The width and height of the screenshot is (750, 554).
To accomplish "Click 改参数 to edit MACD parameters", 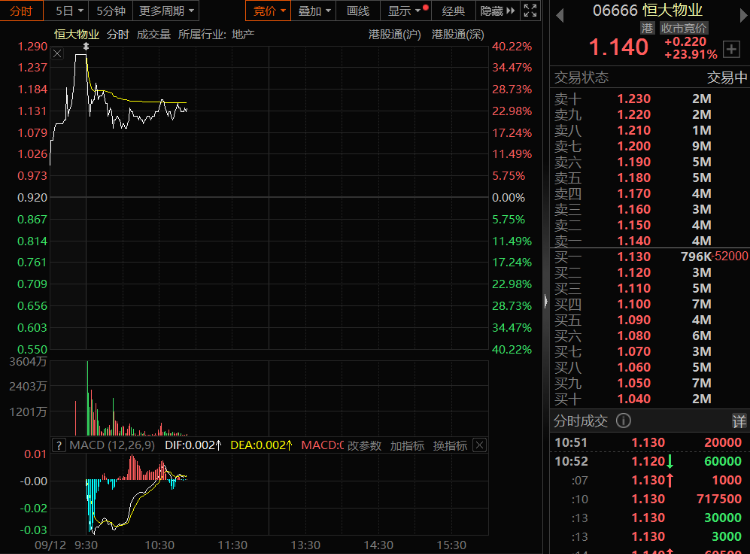I will click(x=364, y=446).
